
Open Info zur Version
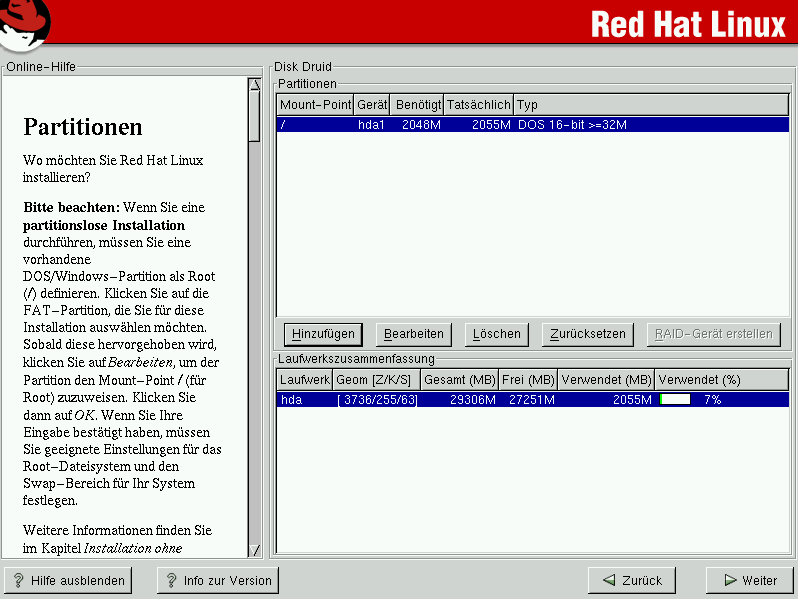coord(217,580)
